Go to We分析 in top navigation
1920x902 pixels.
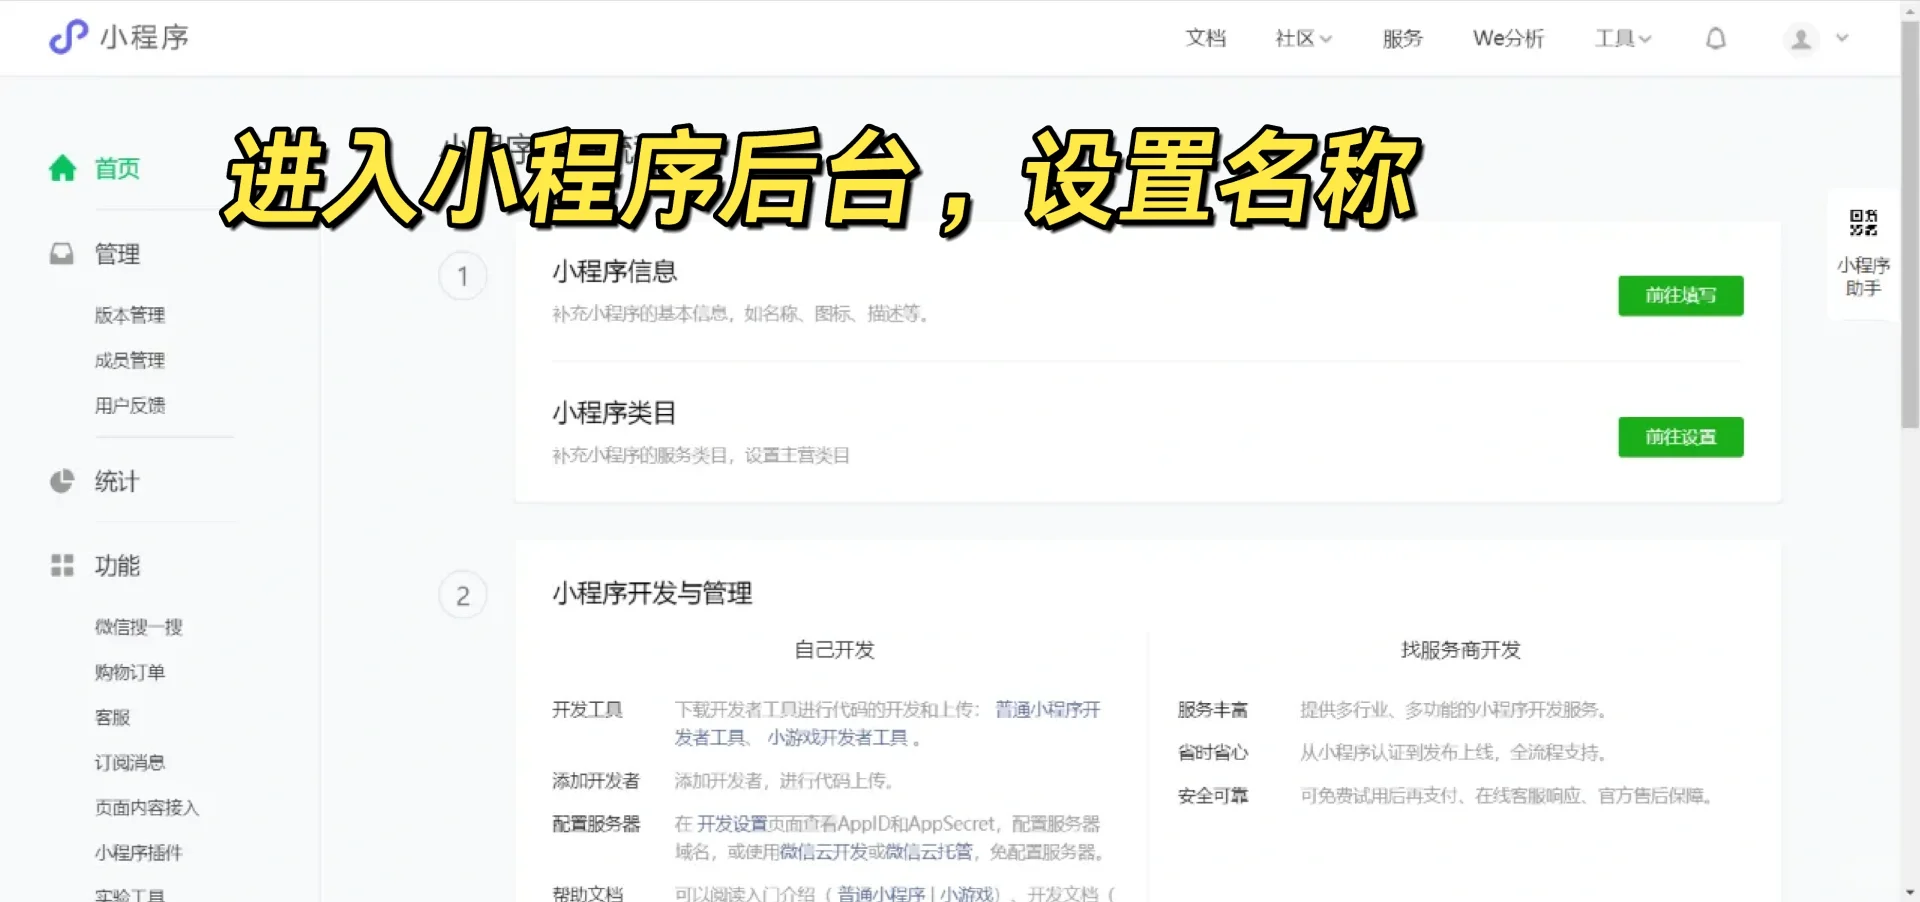pos(1507,39)
